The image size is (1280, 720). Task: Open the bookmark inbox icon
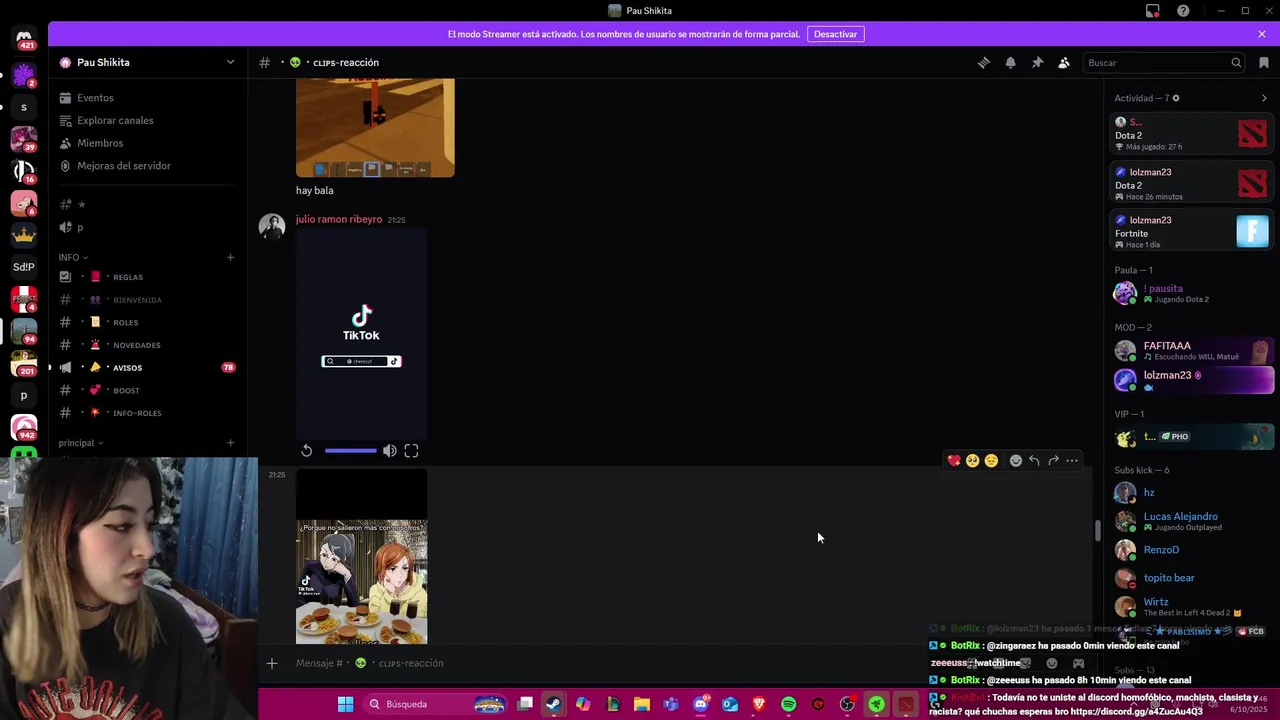(1264, 62)
